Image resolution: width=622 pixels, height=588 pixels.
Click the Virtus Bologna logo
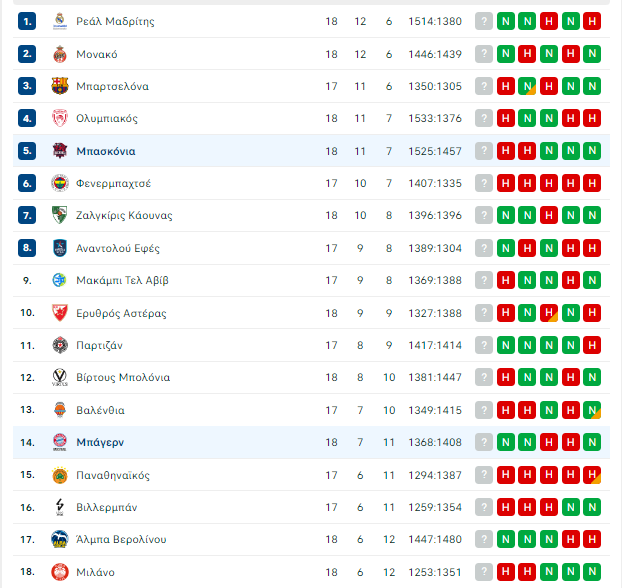(x=60, y=377)
